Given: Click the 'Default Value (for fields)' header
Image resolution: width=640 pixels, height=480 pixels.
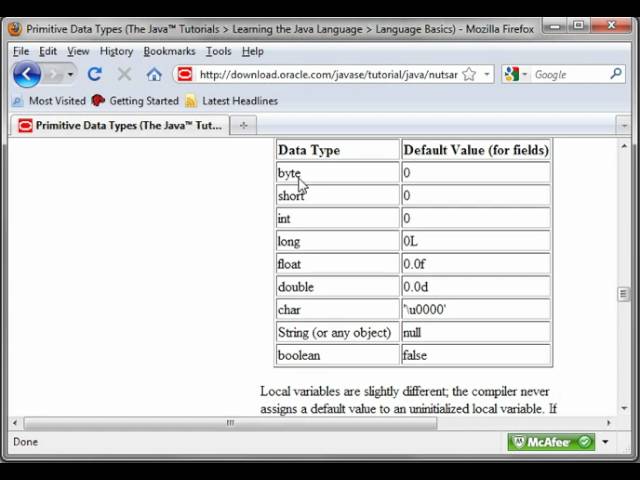Looking at the screenshot, I should pos(476,150).
